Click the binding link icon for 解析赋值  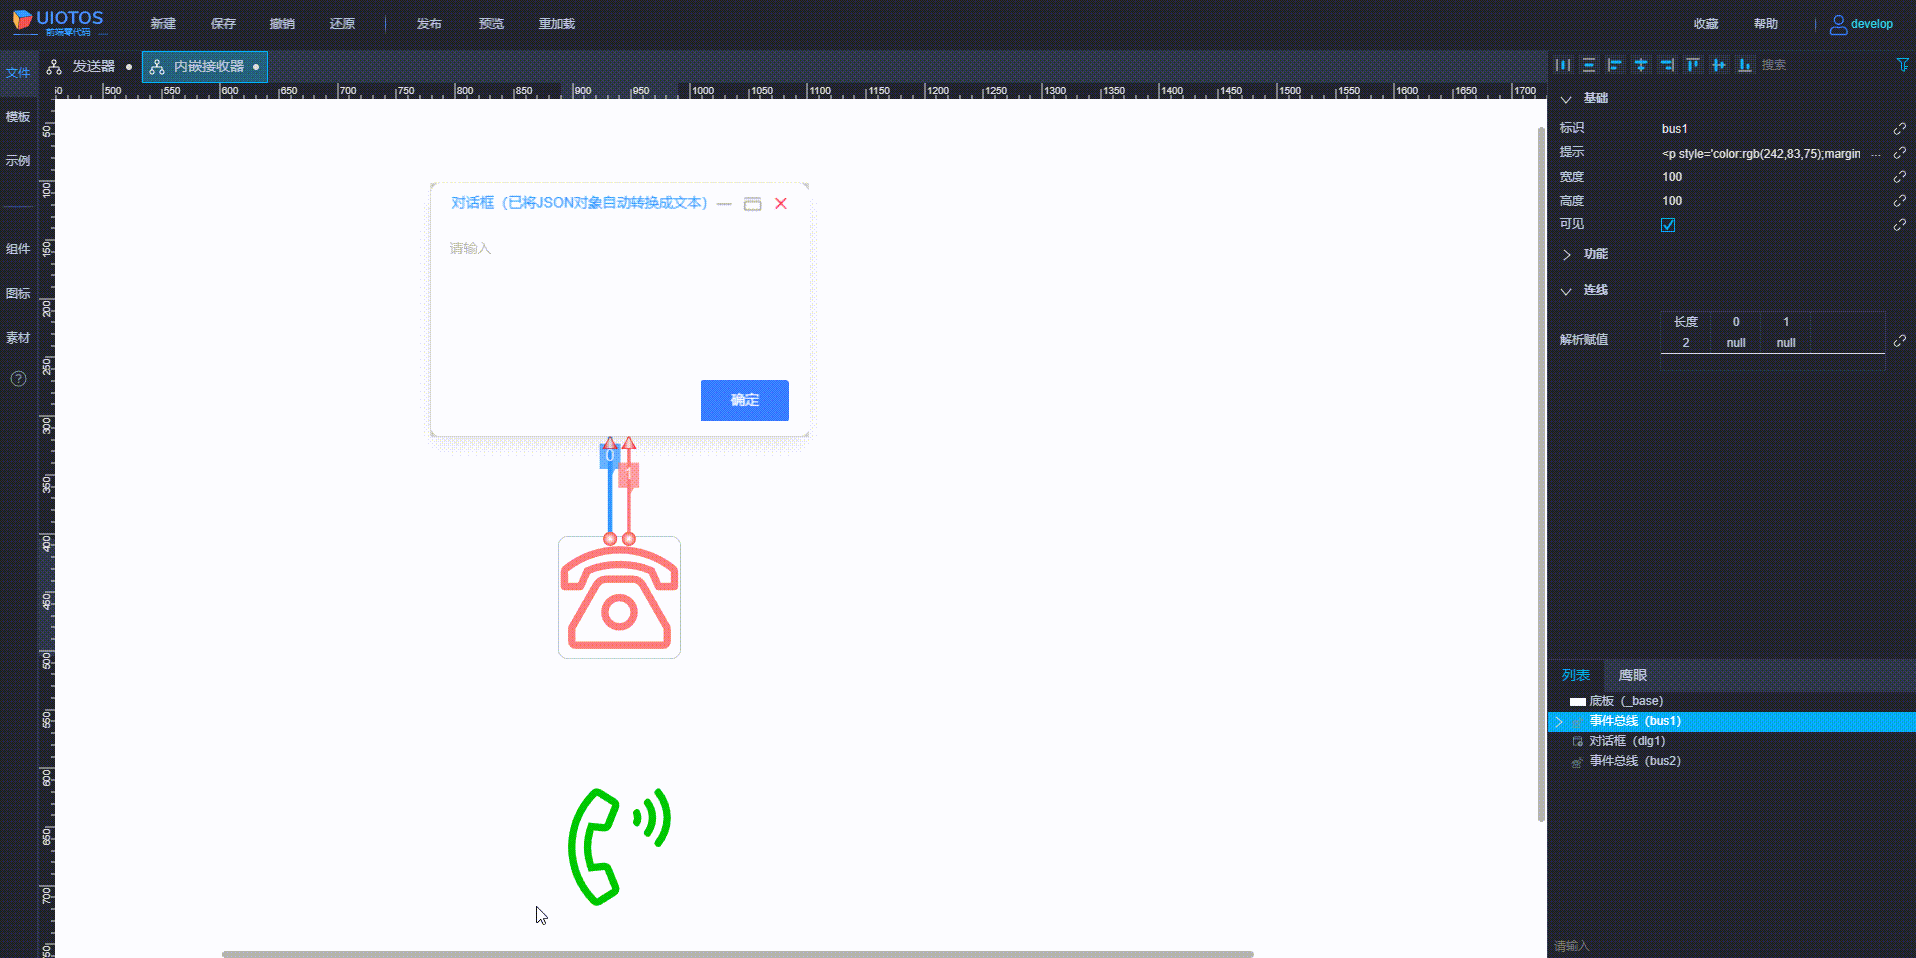click(x=1899, y=341)
